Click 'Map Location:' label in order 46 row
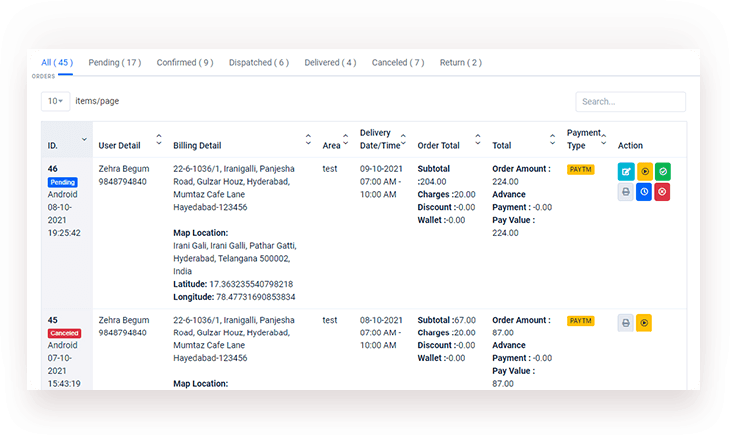This screenshot has width=730, height=435. click(x=201, y=233)
